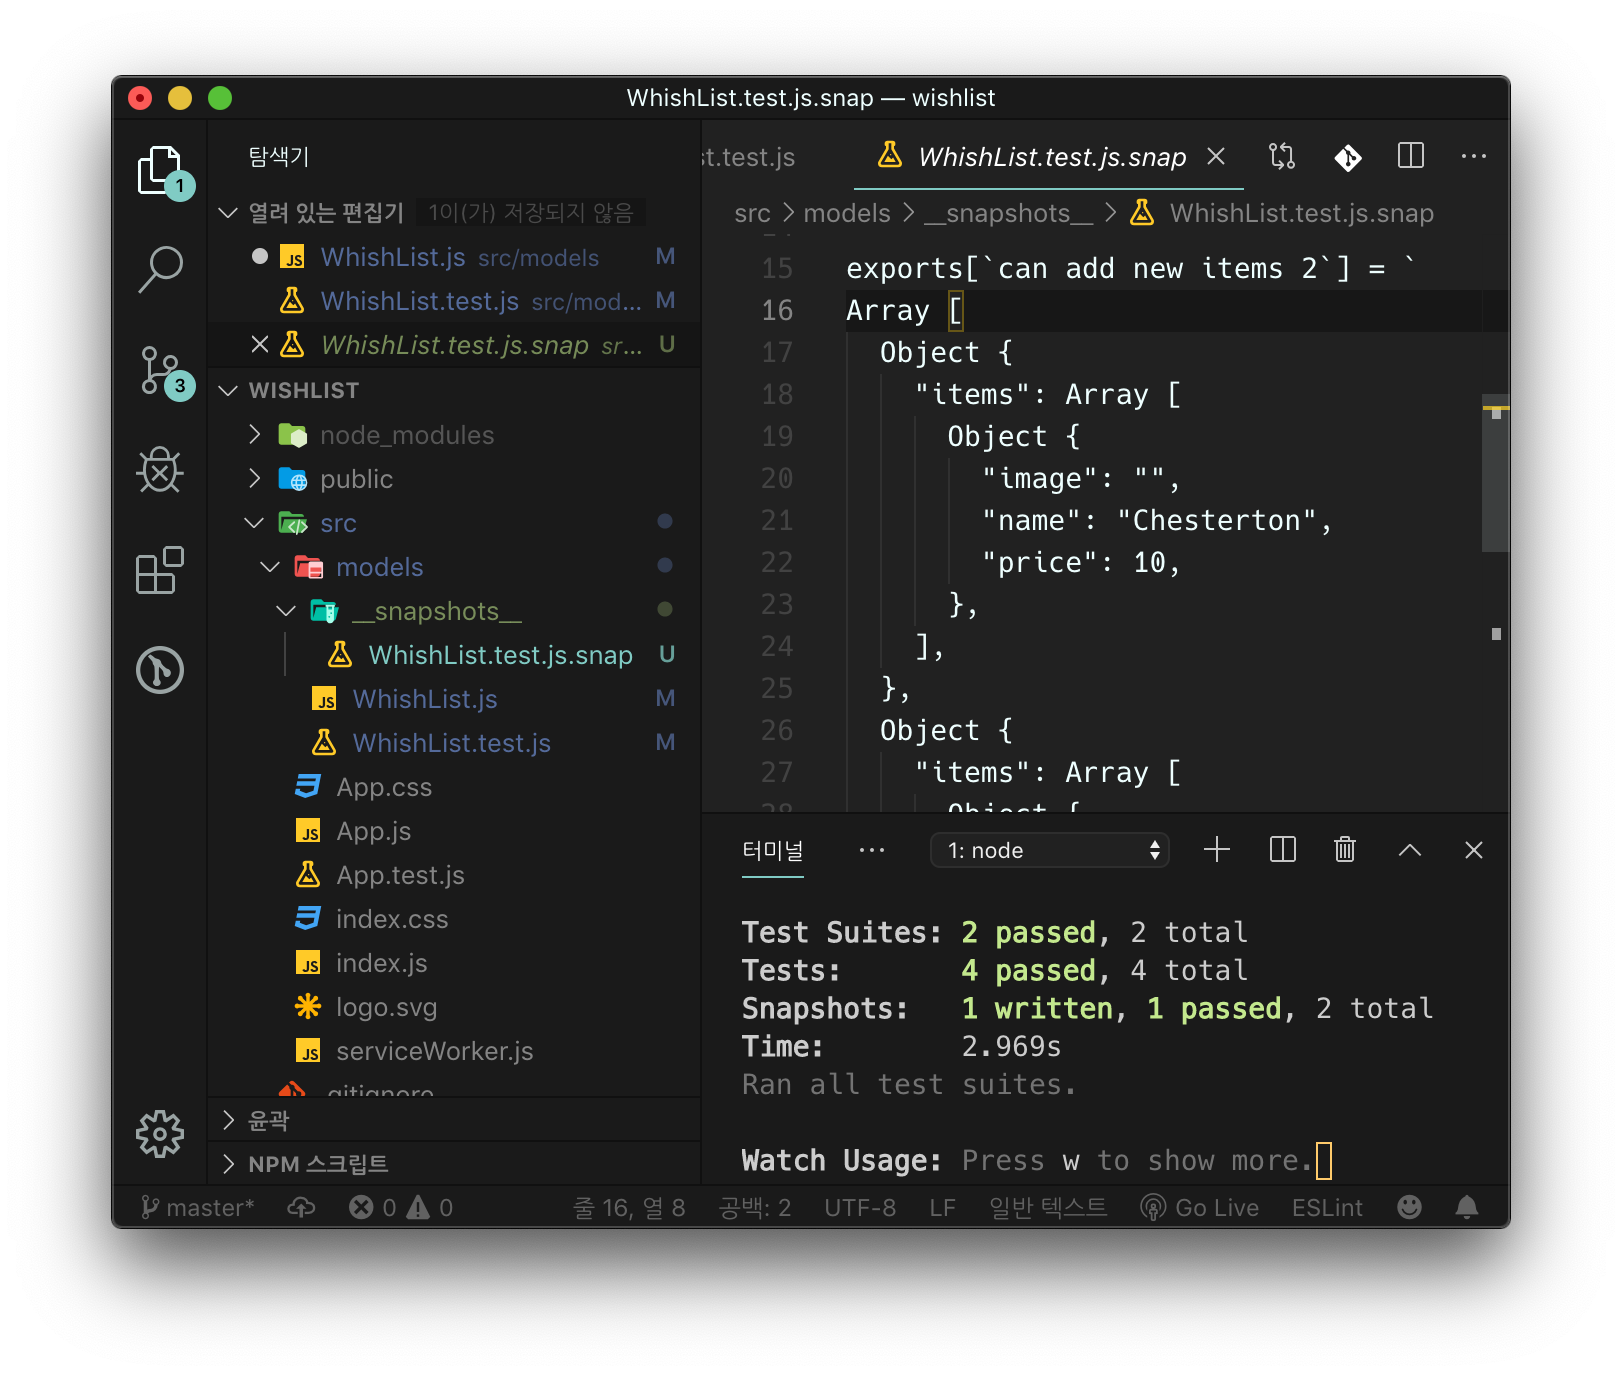The width and height of the screenshot is (1622, 1376).
Task: Expand the public folder
Action: click(254, 478)
